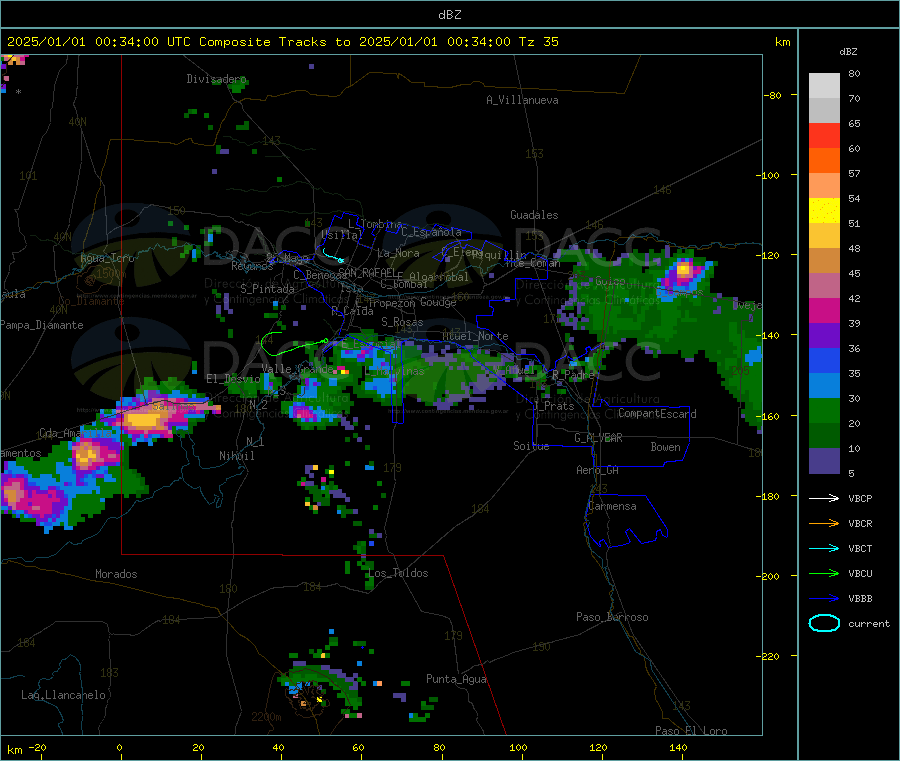Select the mauve 45–42 dBZ color band
Viewport: 900px width, 761px height.
(x=824, y=285)
